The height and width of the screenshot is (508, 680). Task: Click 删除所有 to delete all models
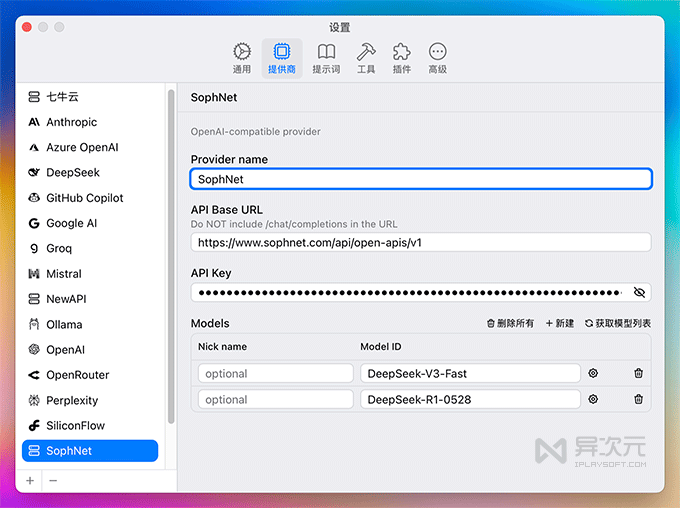(510, 323)
